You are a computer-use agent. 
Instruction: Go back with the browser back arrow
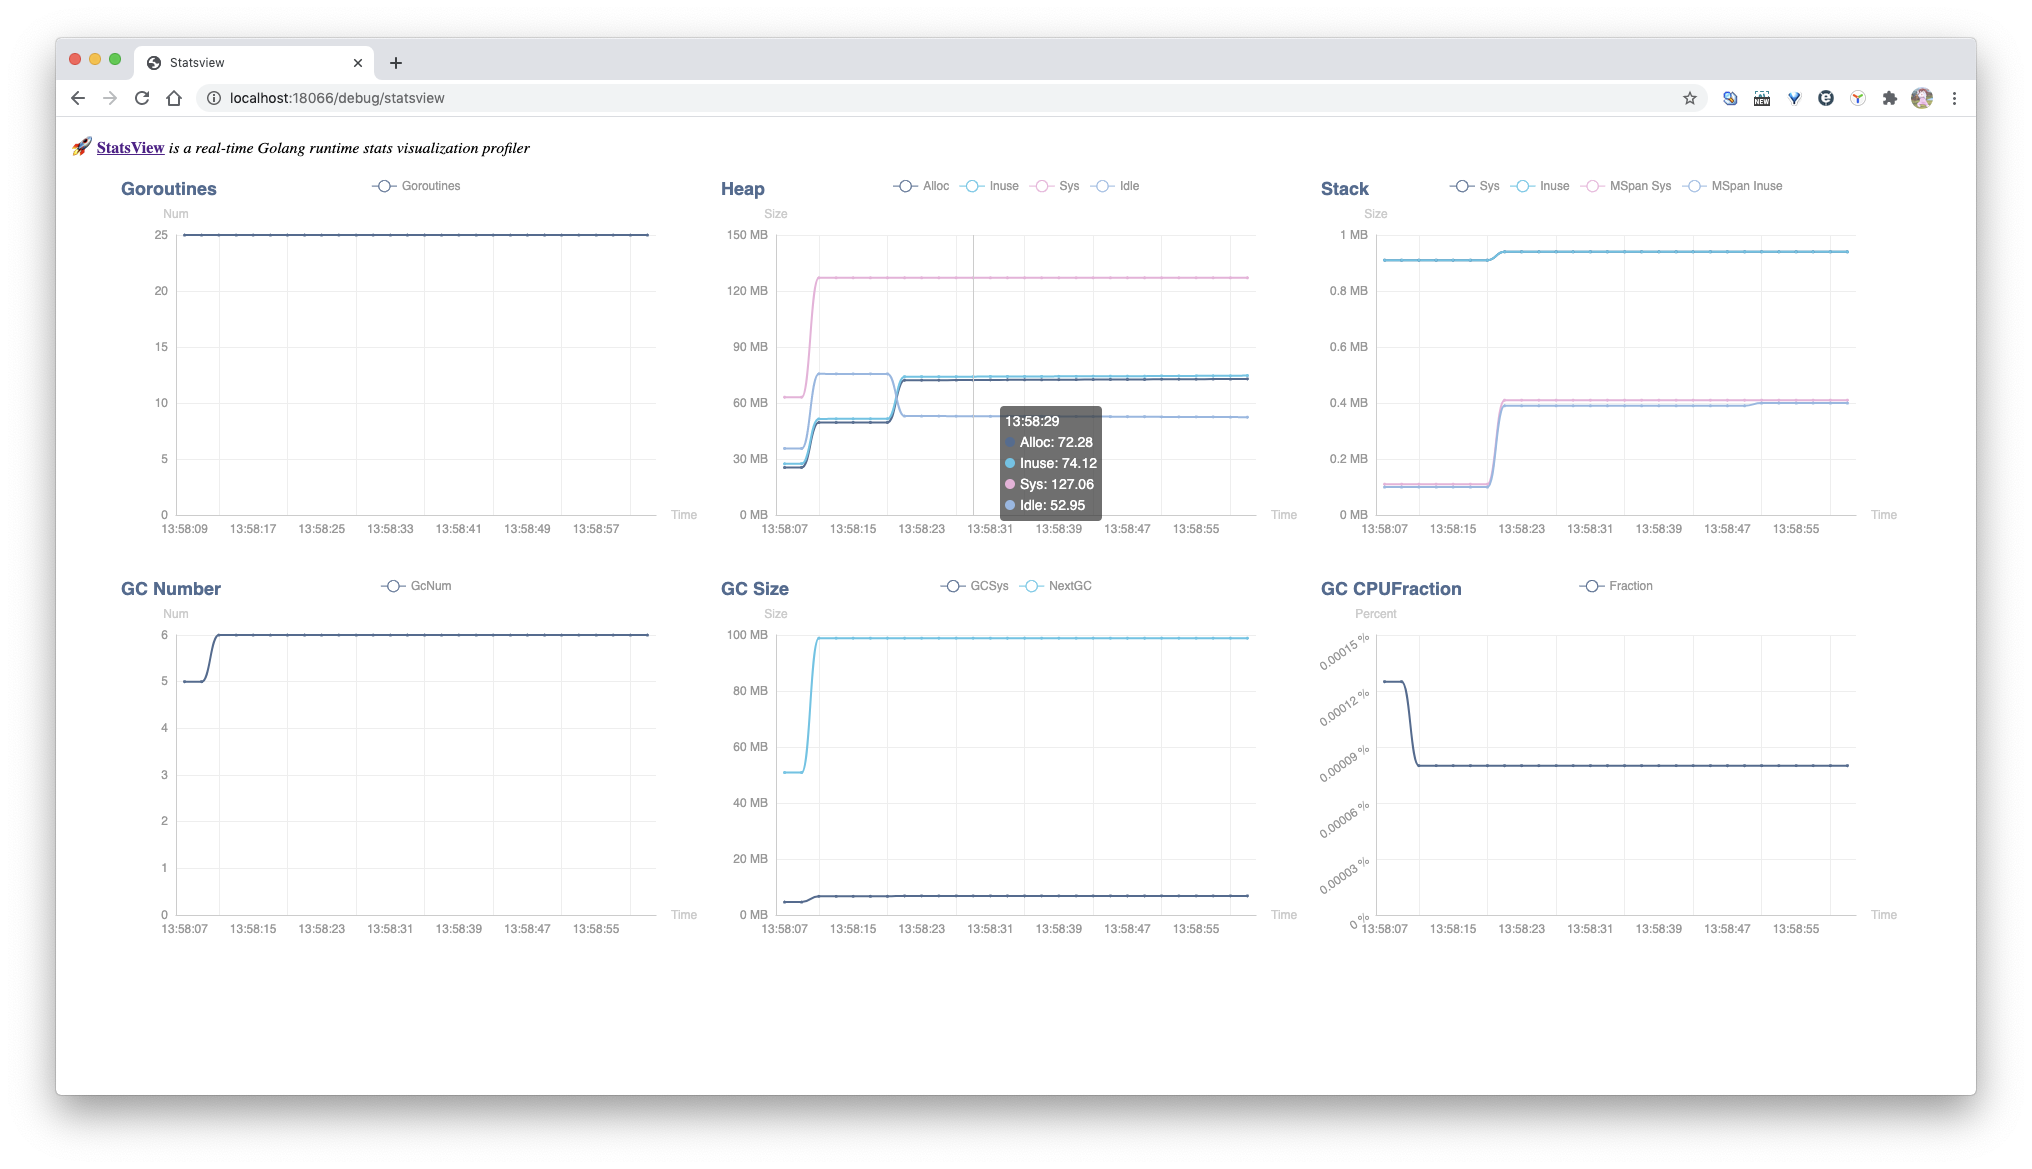click(x=78, y=98)
